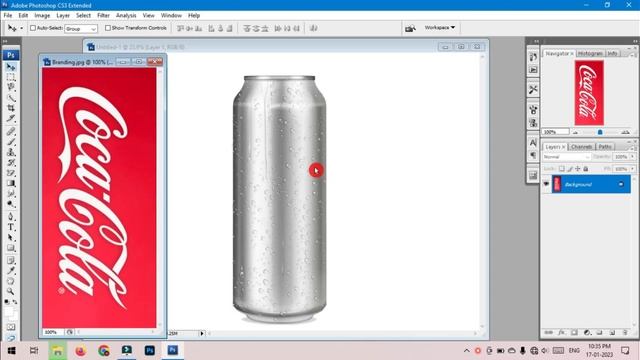Switch to the Channels tab
Screen dimensions: 640x360
click(581, 147)
